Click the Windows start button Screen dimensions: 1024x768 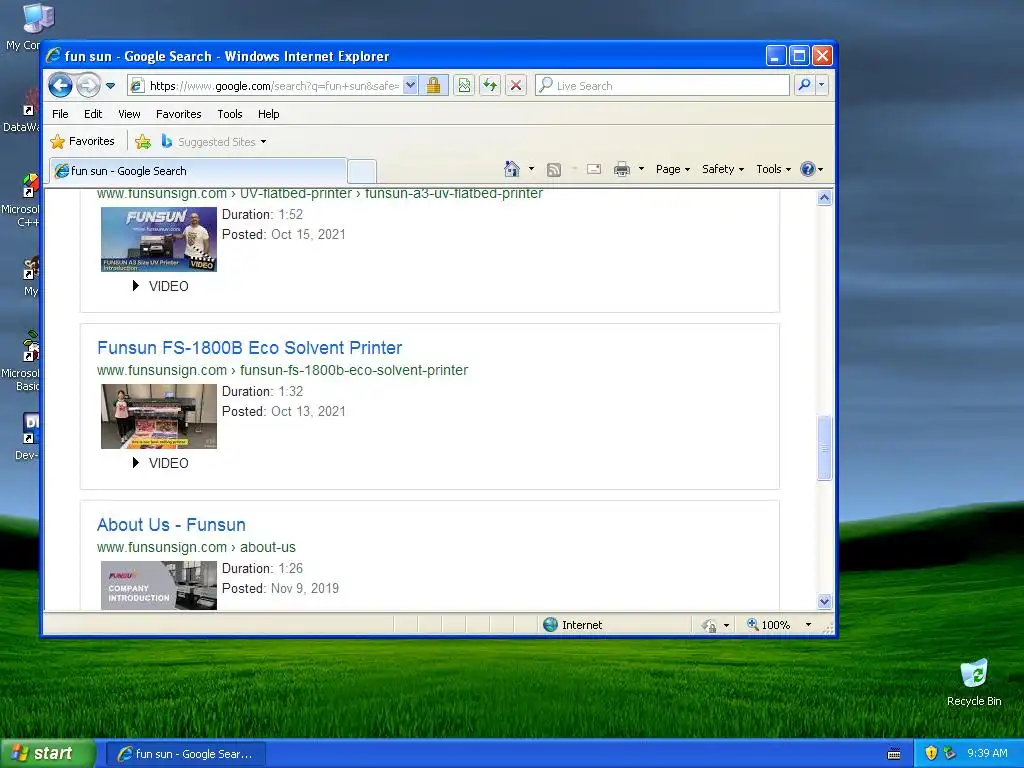(47, 754)
